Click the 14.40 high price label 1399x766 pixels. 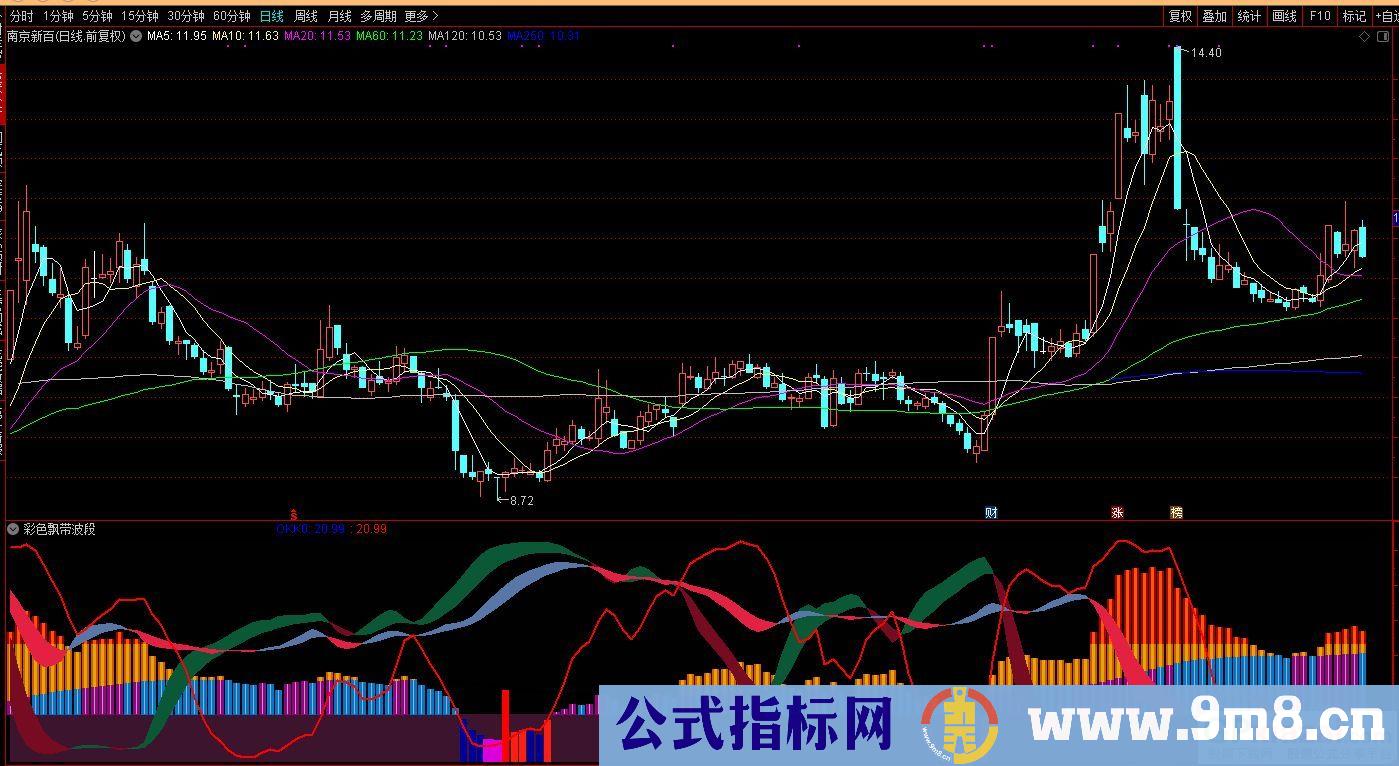(1206, 53)
